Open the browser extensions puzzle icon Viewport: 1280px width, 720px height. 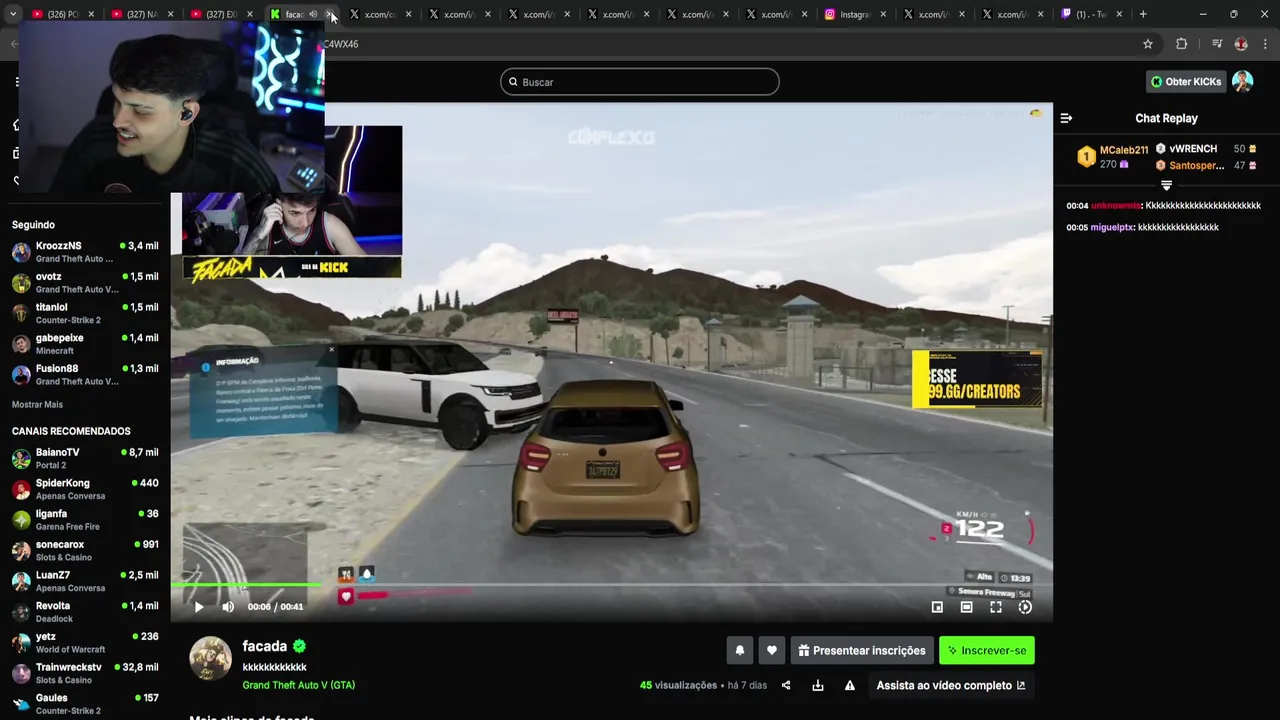coord(1181,44)
